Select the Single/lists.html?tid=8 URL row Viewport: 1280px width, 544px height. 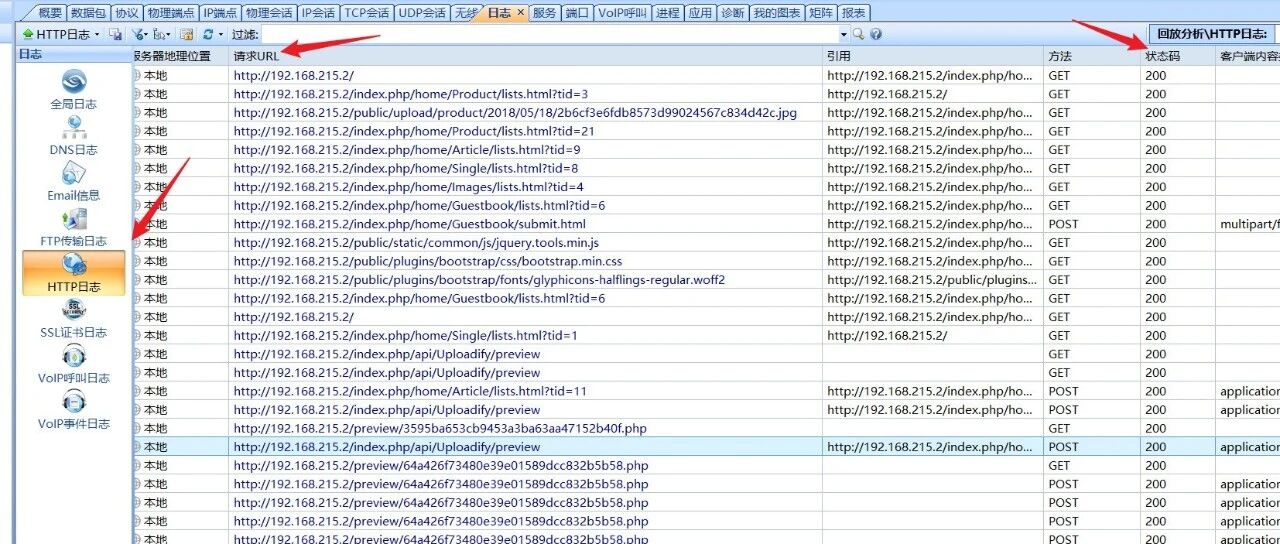tap(405, 168)
